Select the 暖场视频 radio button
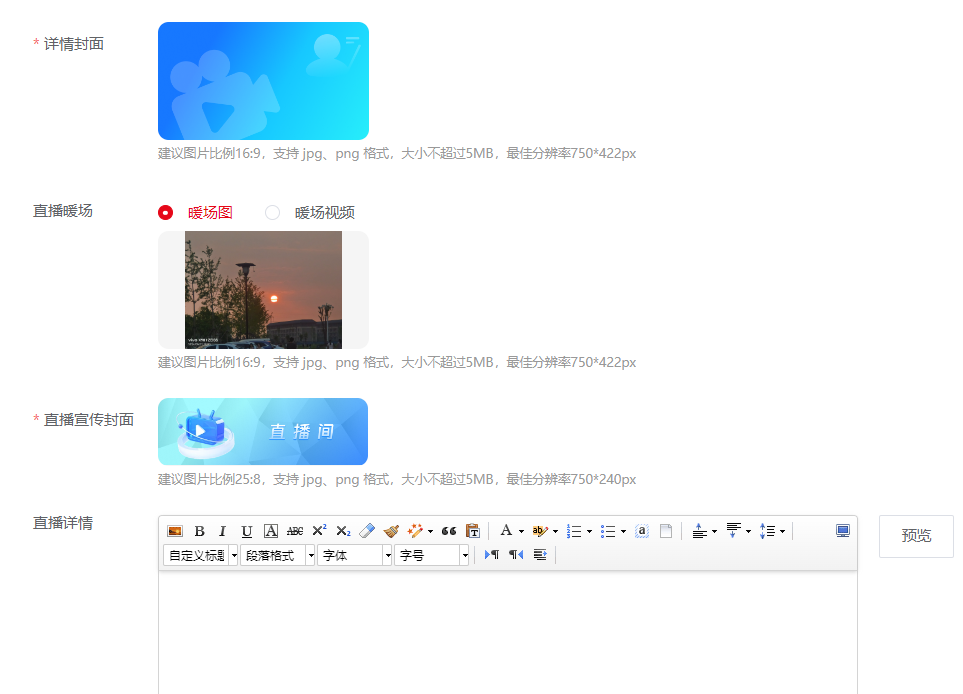 click(x=272, y=212)
